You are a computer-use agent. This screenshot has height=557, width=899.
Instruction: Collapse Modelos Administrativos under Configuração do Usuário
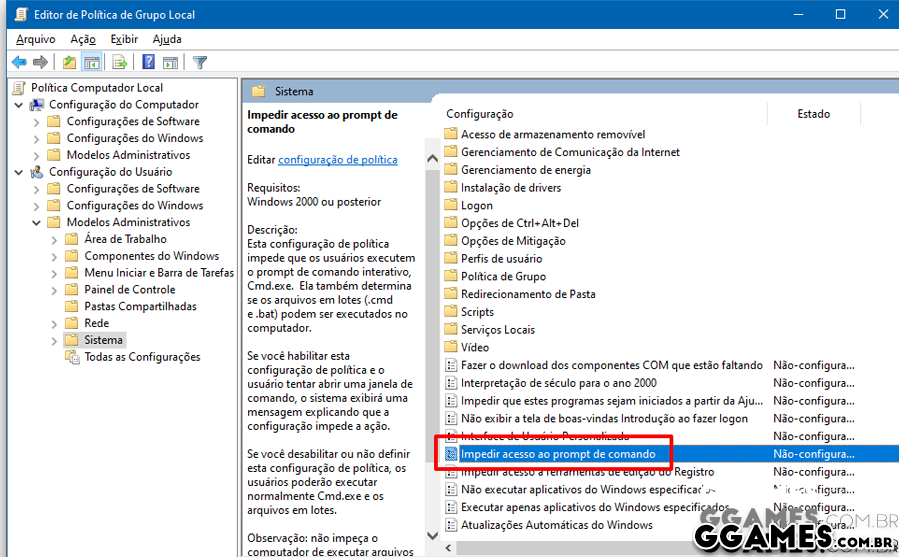[x=37, y=222]
